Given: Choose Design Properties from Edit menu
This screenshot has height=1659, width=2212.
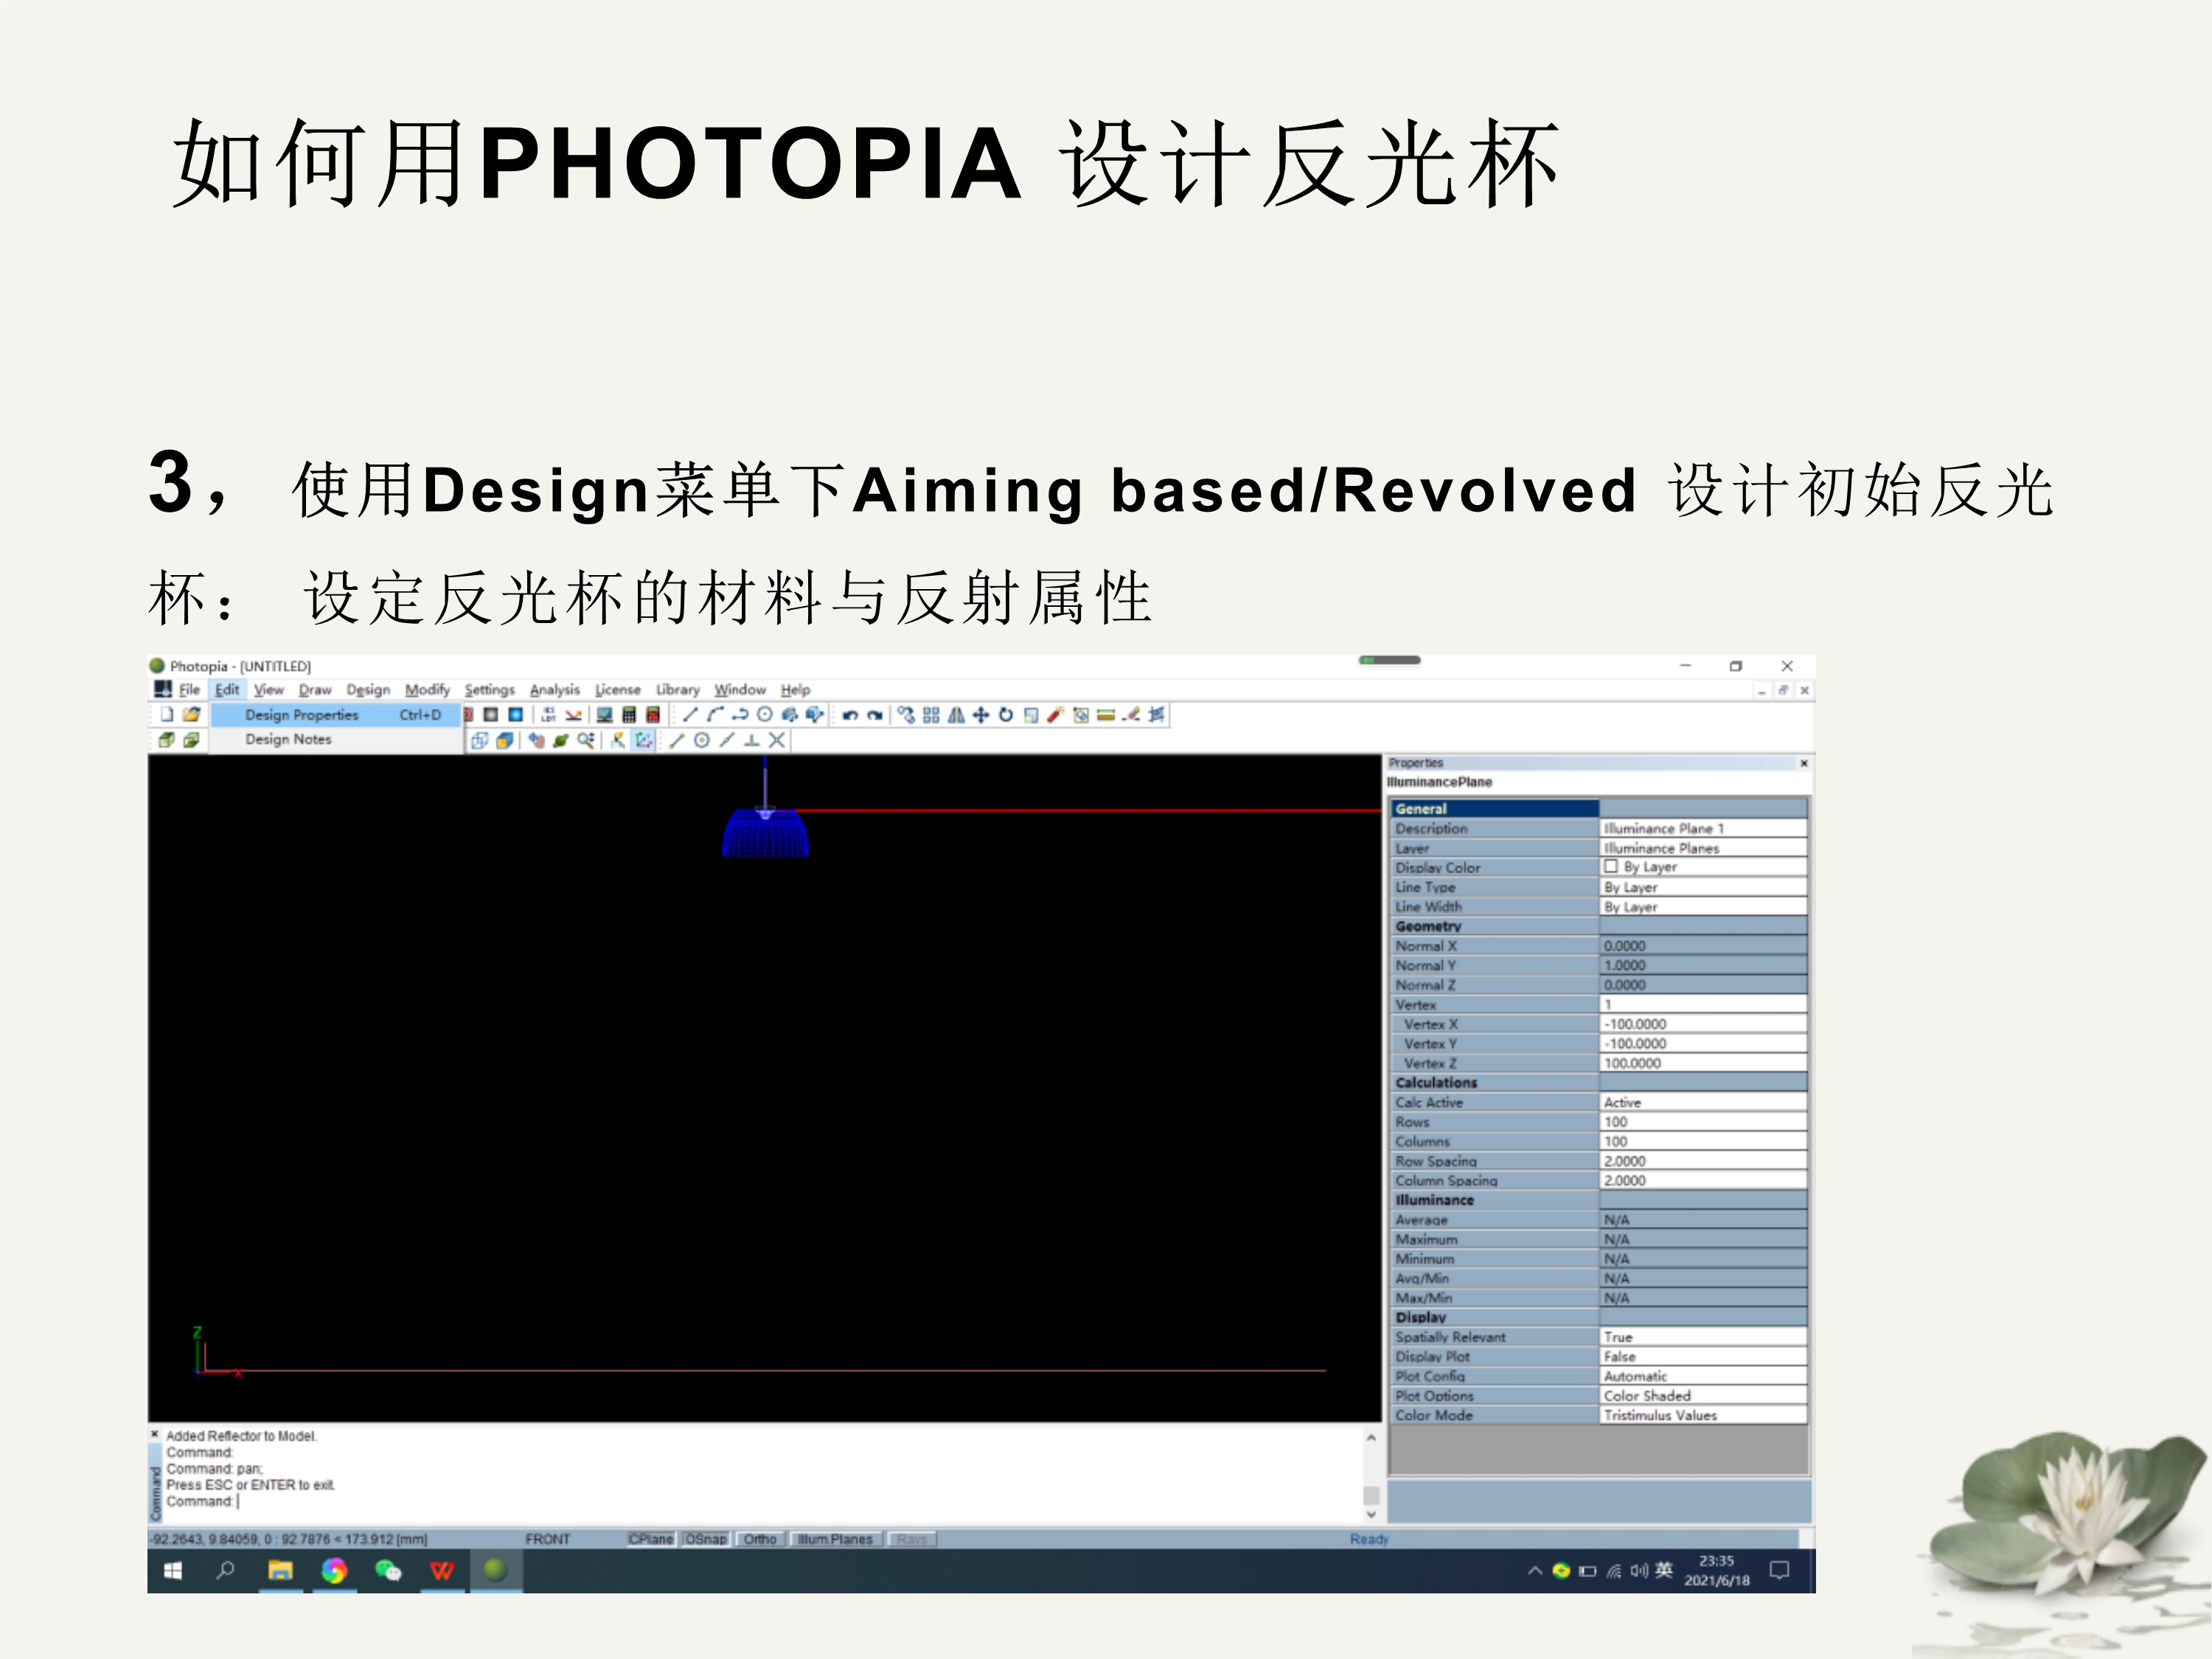Looking at the screenshot, I should [302, 715].
